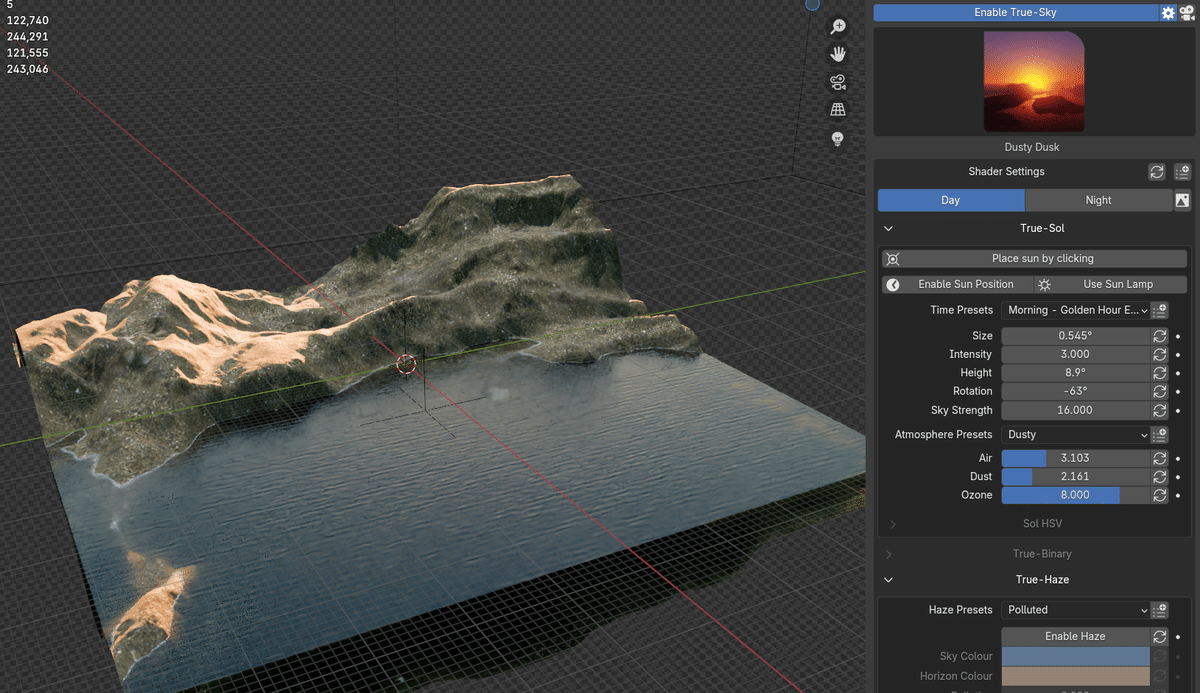Screen dimensions: 1200x693
Task: Refresh the sun Intensity value
Action: [x=1158, y=354]
